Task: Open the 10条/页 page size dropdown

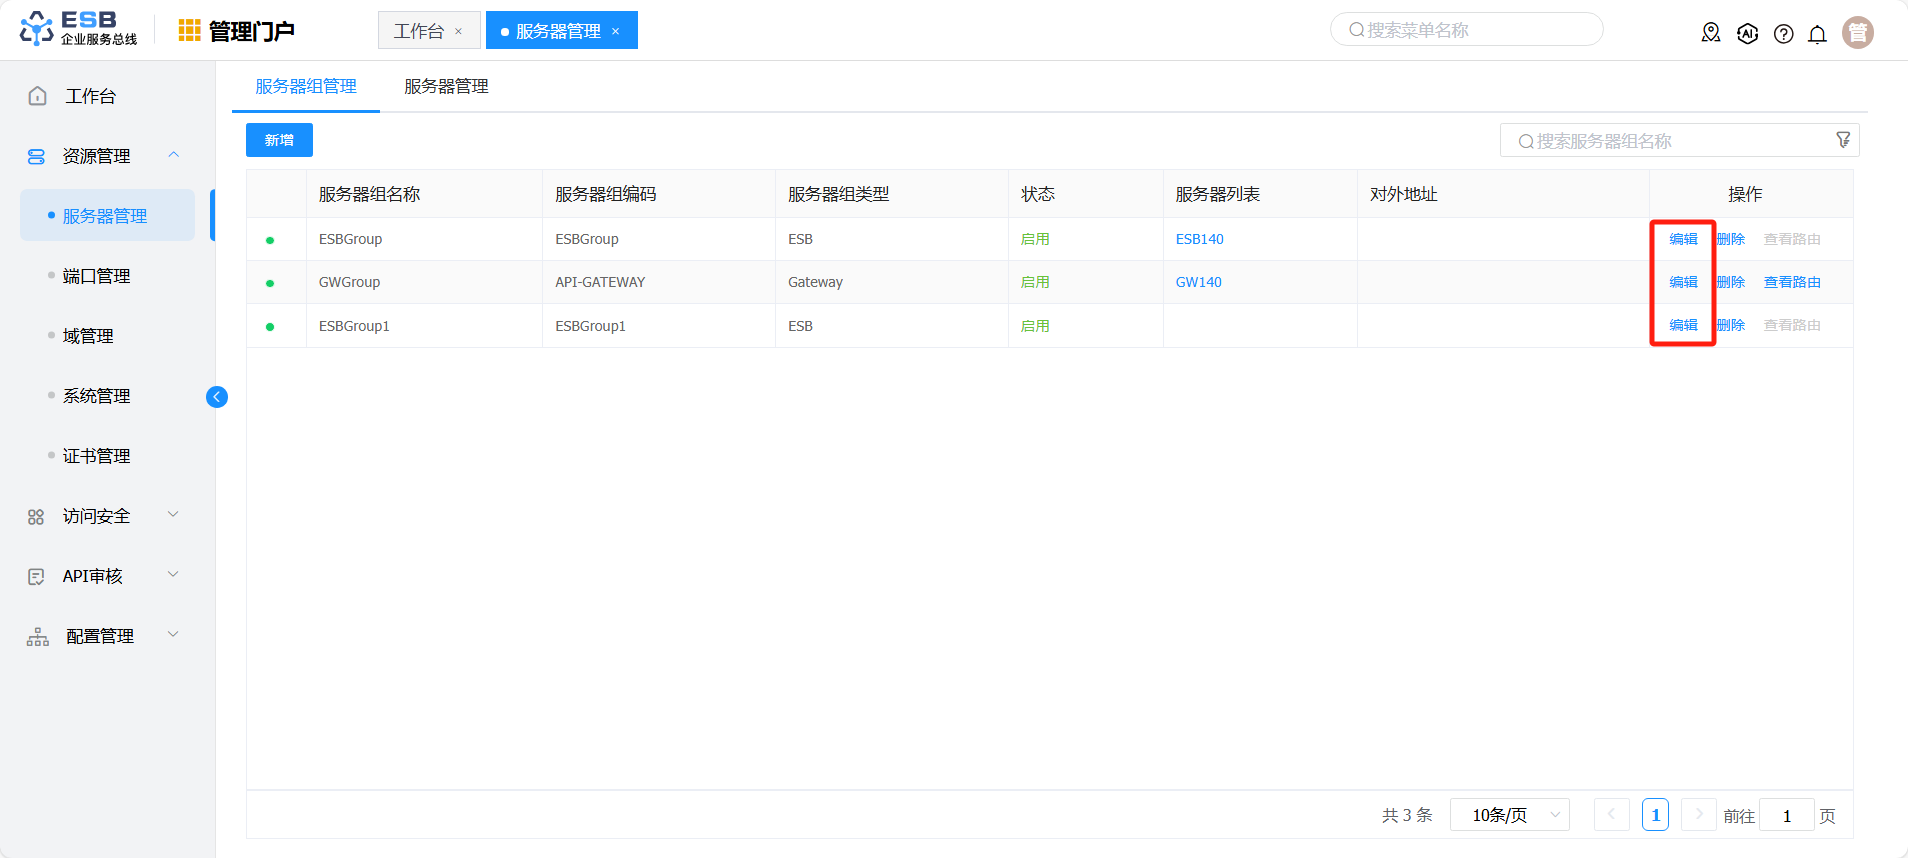Action: click(1509, 815)
